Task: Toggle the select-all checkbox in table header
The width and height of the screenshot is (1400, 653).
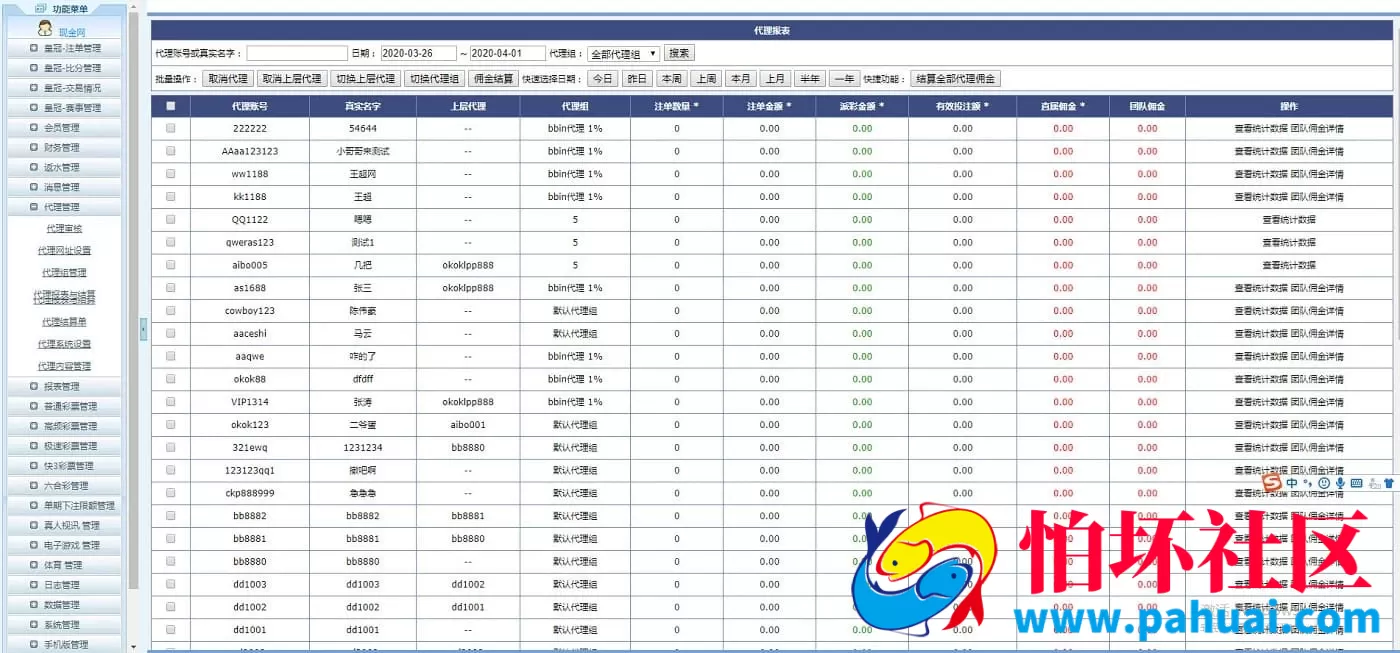Action: pyautogui.click(x=170, y=107)
